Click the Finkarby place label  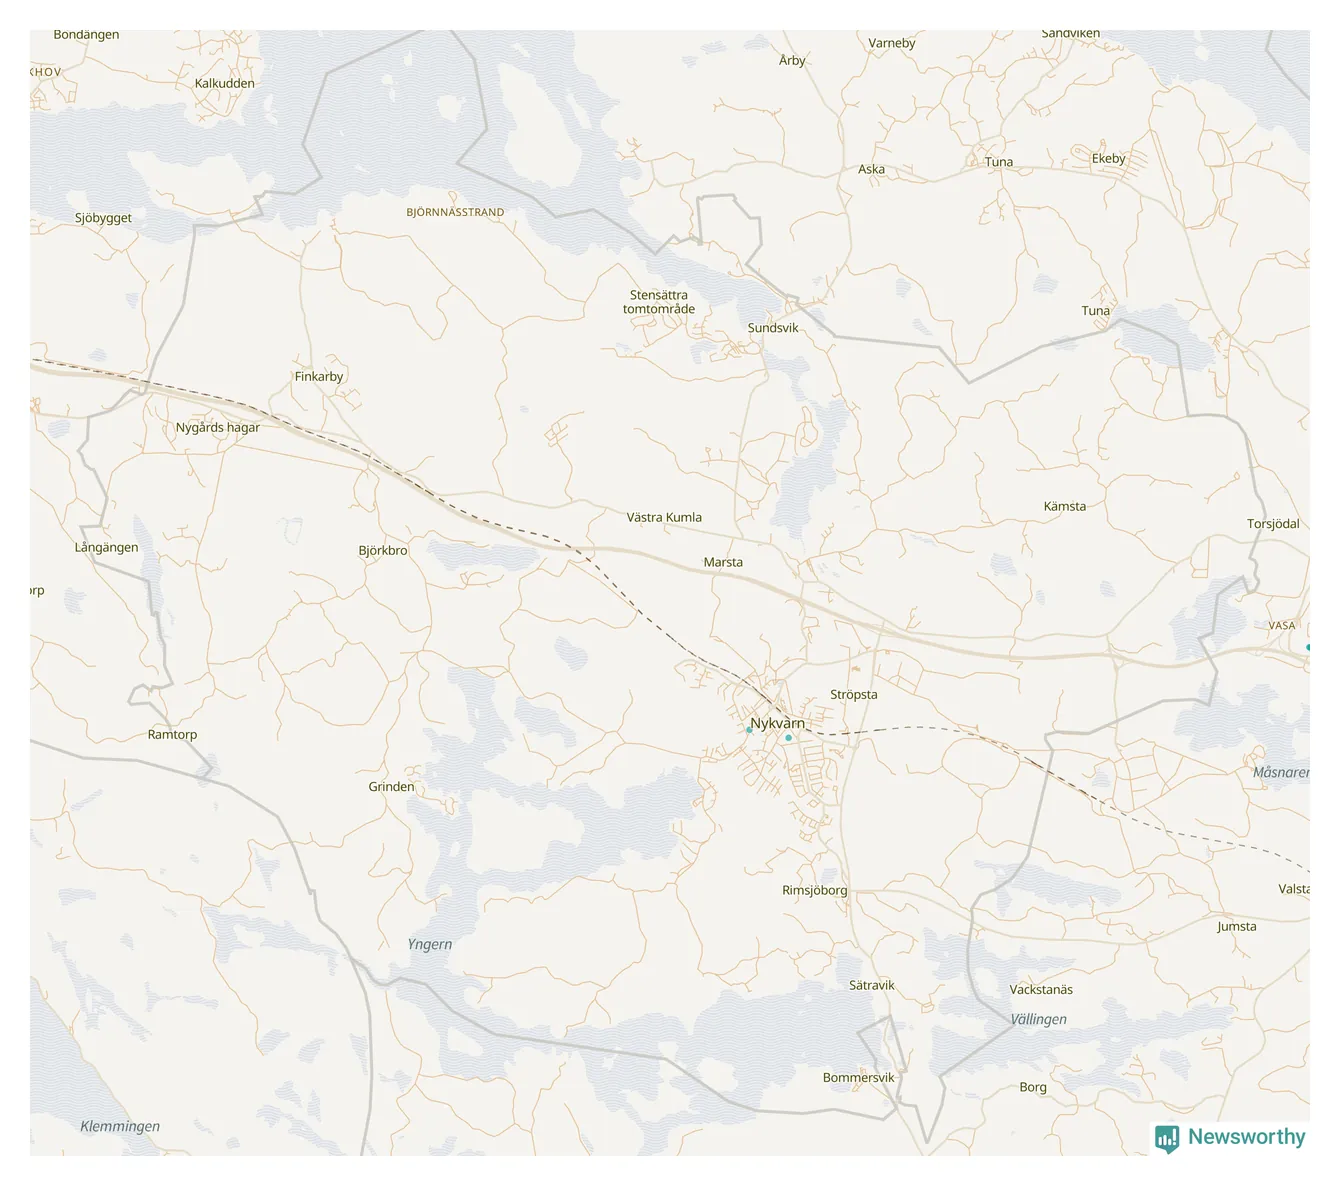(319, 377)
